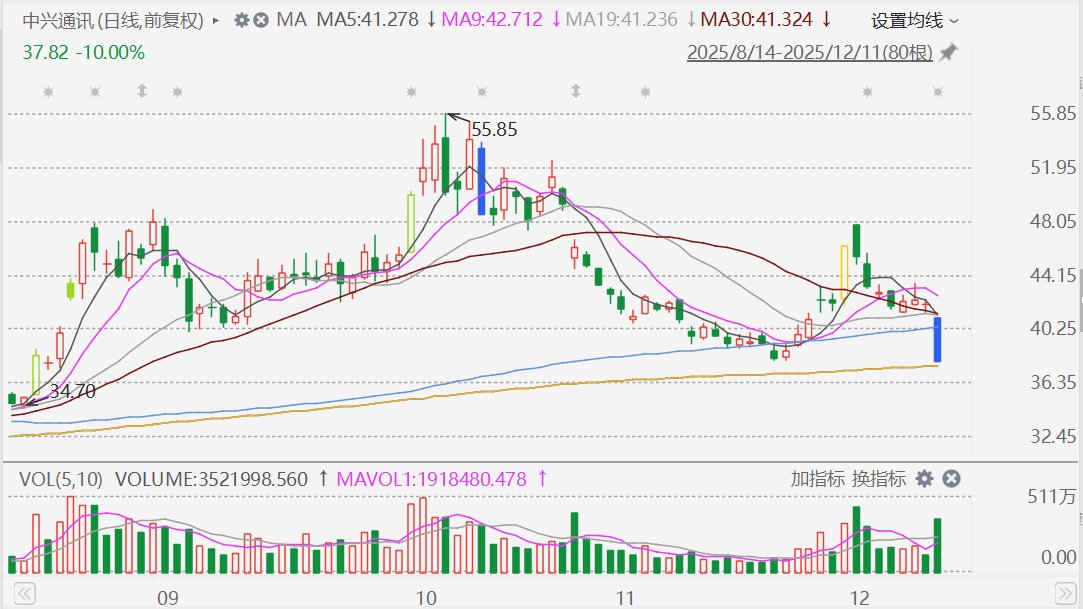Close the VOL indicator panel

(x=951, y=479)
